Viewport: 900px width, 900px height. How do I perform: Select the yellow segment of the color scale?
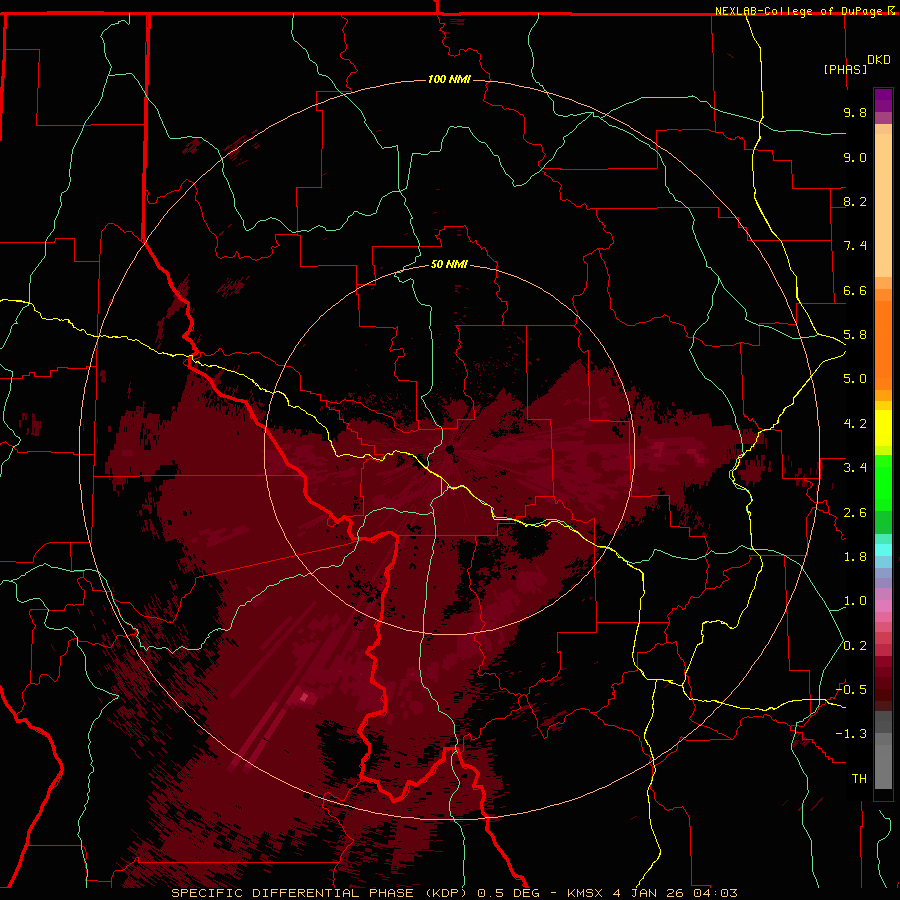point(883,428)
